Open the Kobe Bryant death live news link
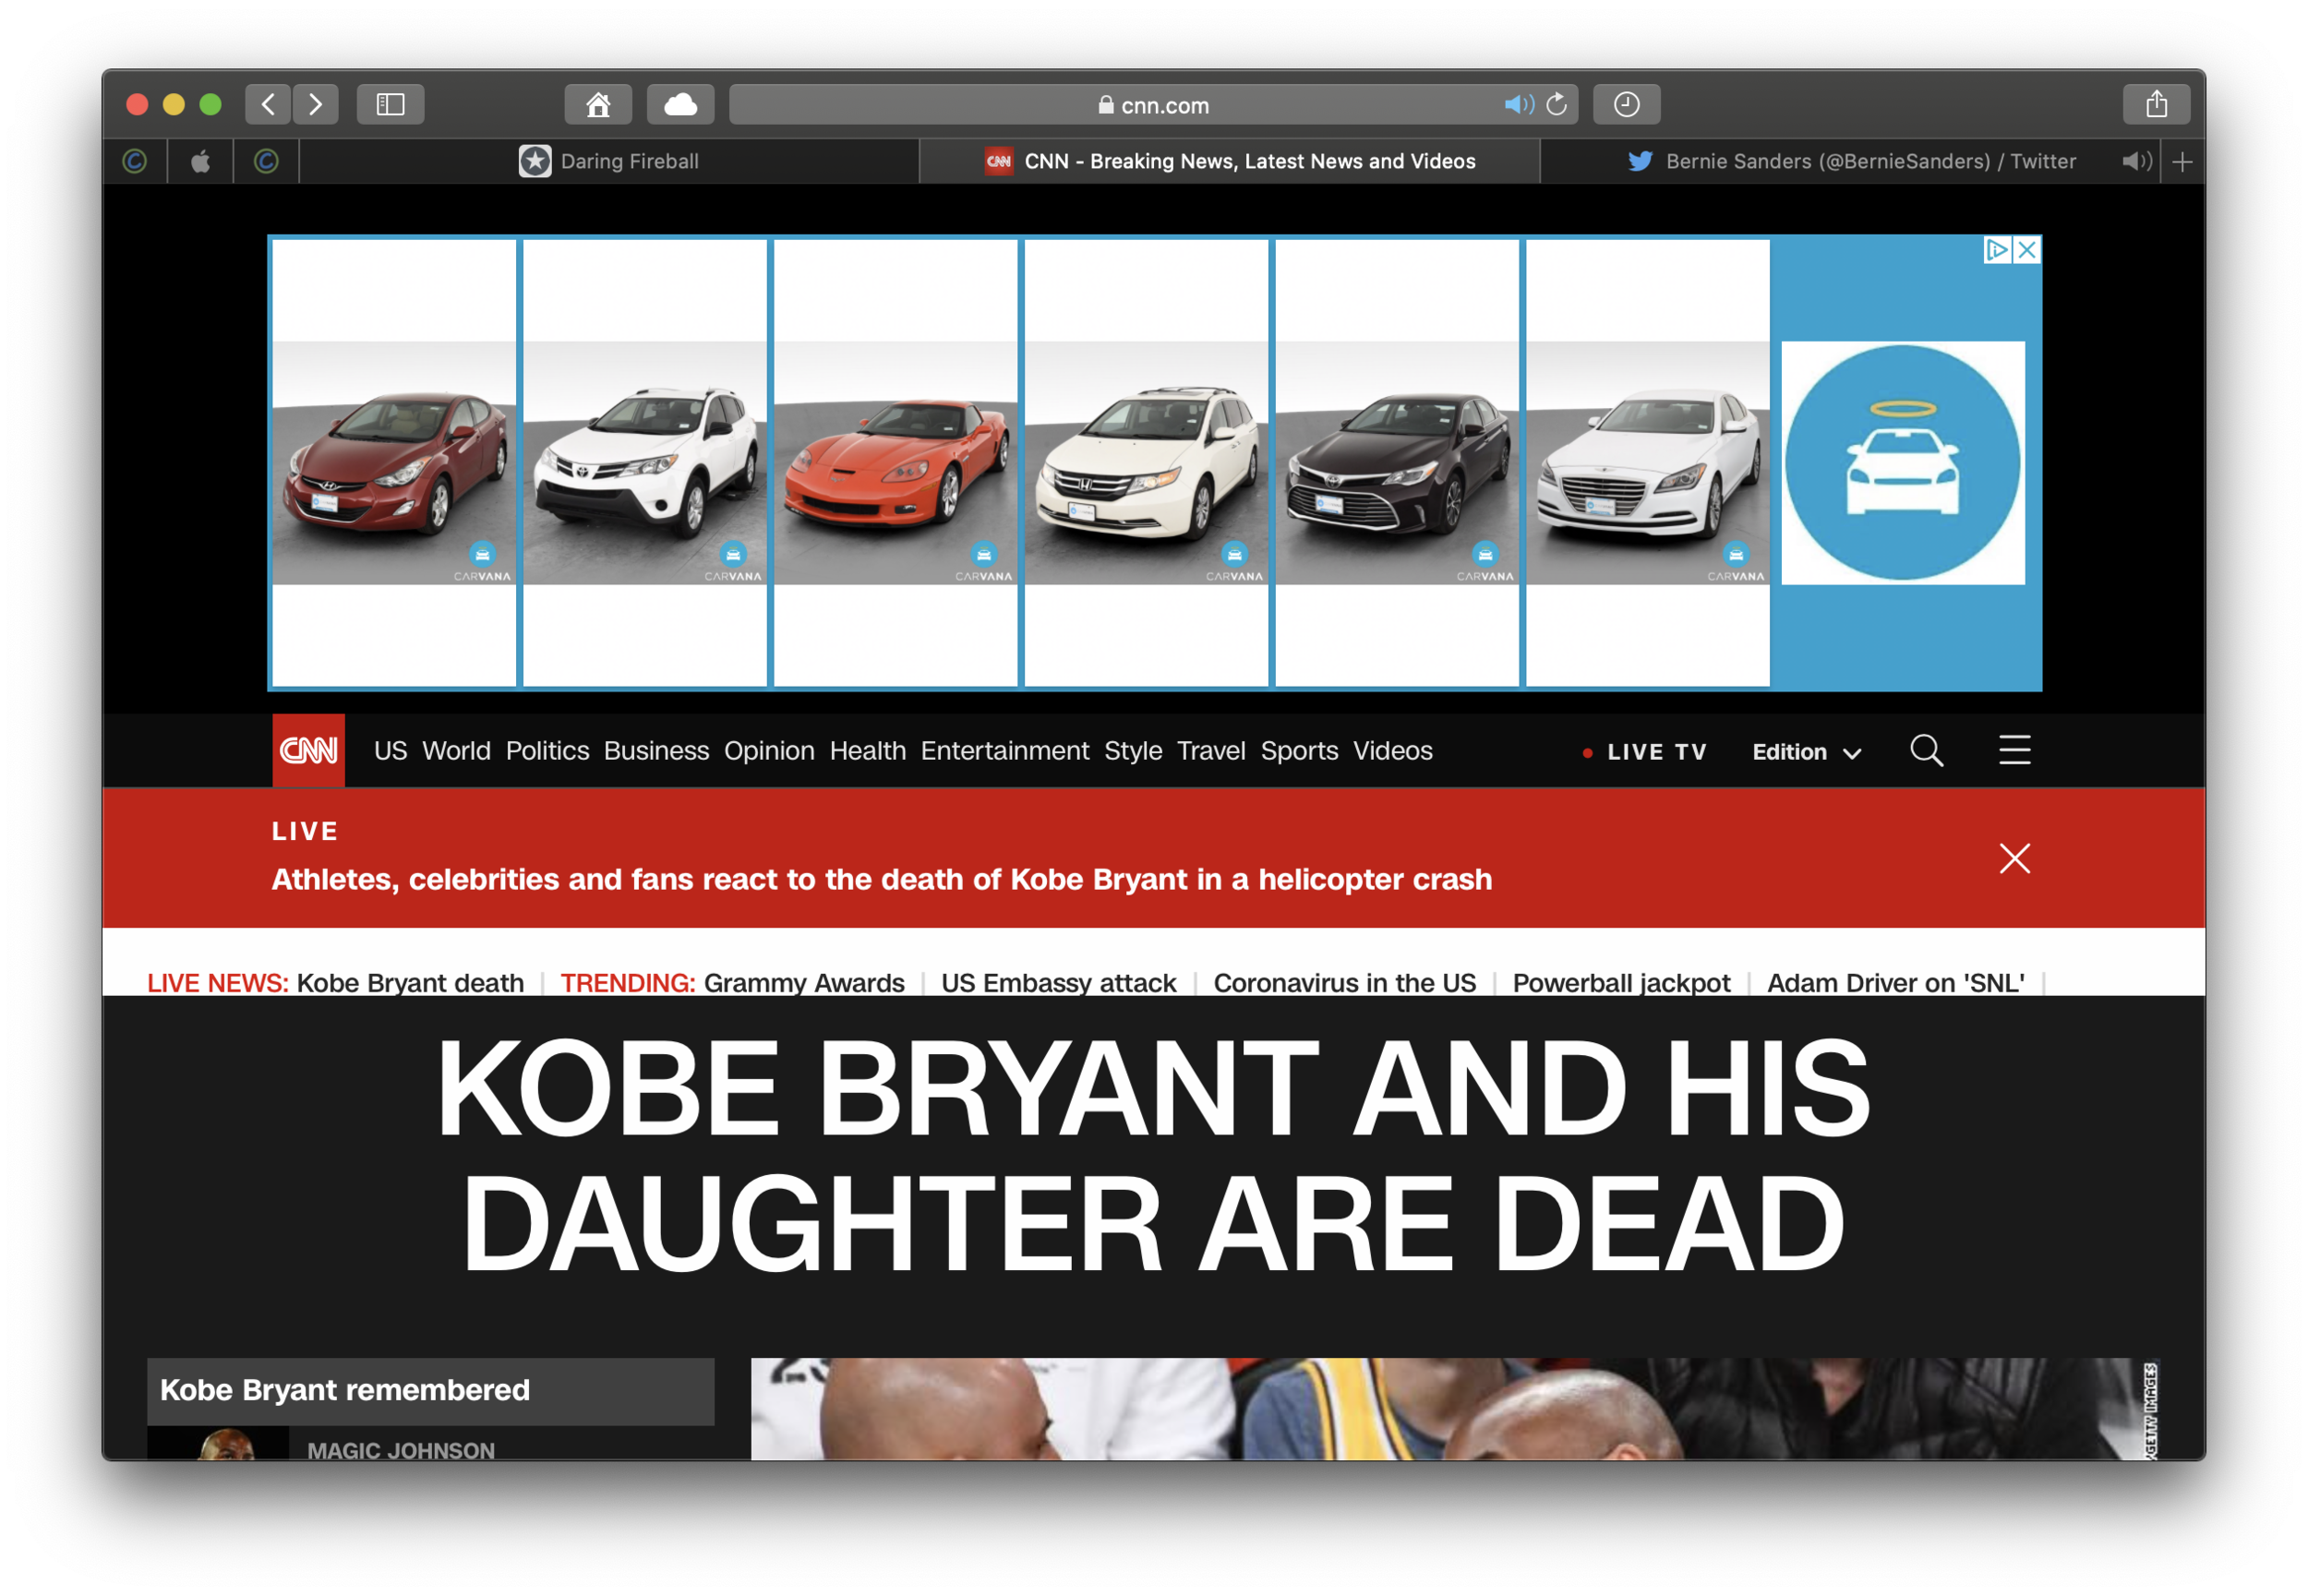 tap(410, 982)
